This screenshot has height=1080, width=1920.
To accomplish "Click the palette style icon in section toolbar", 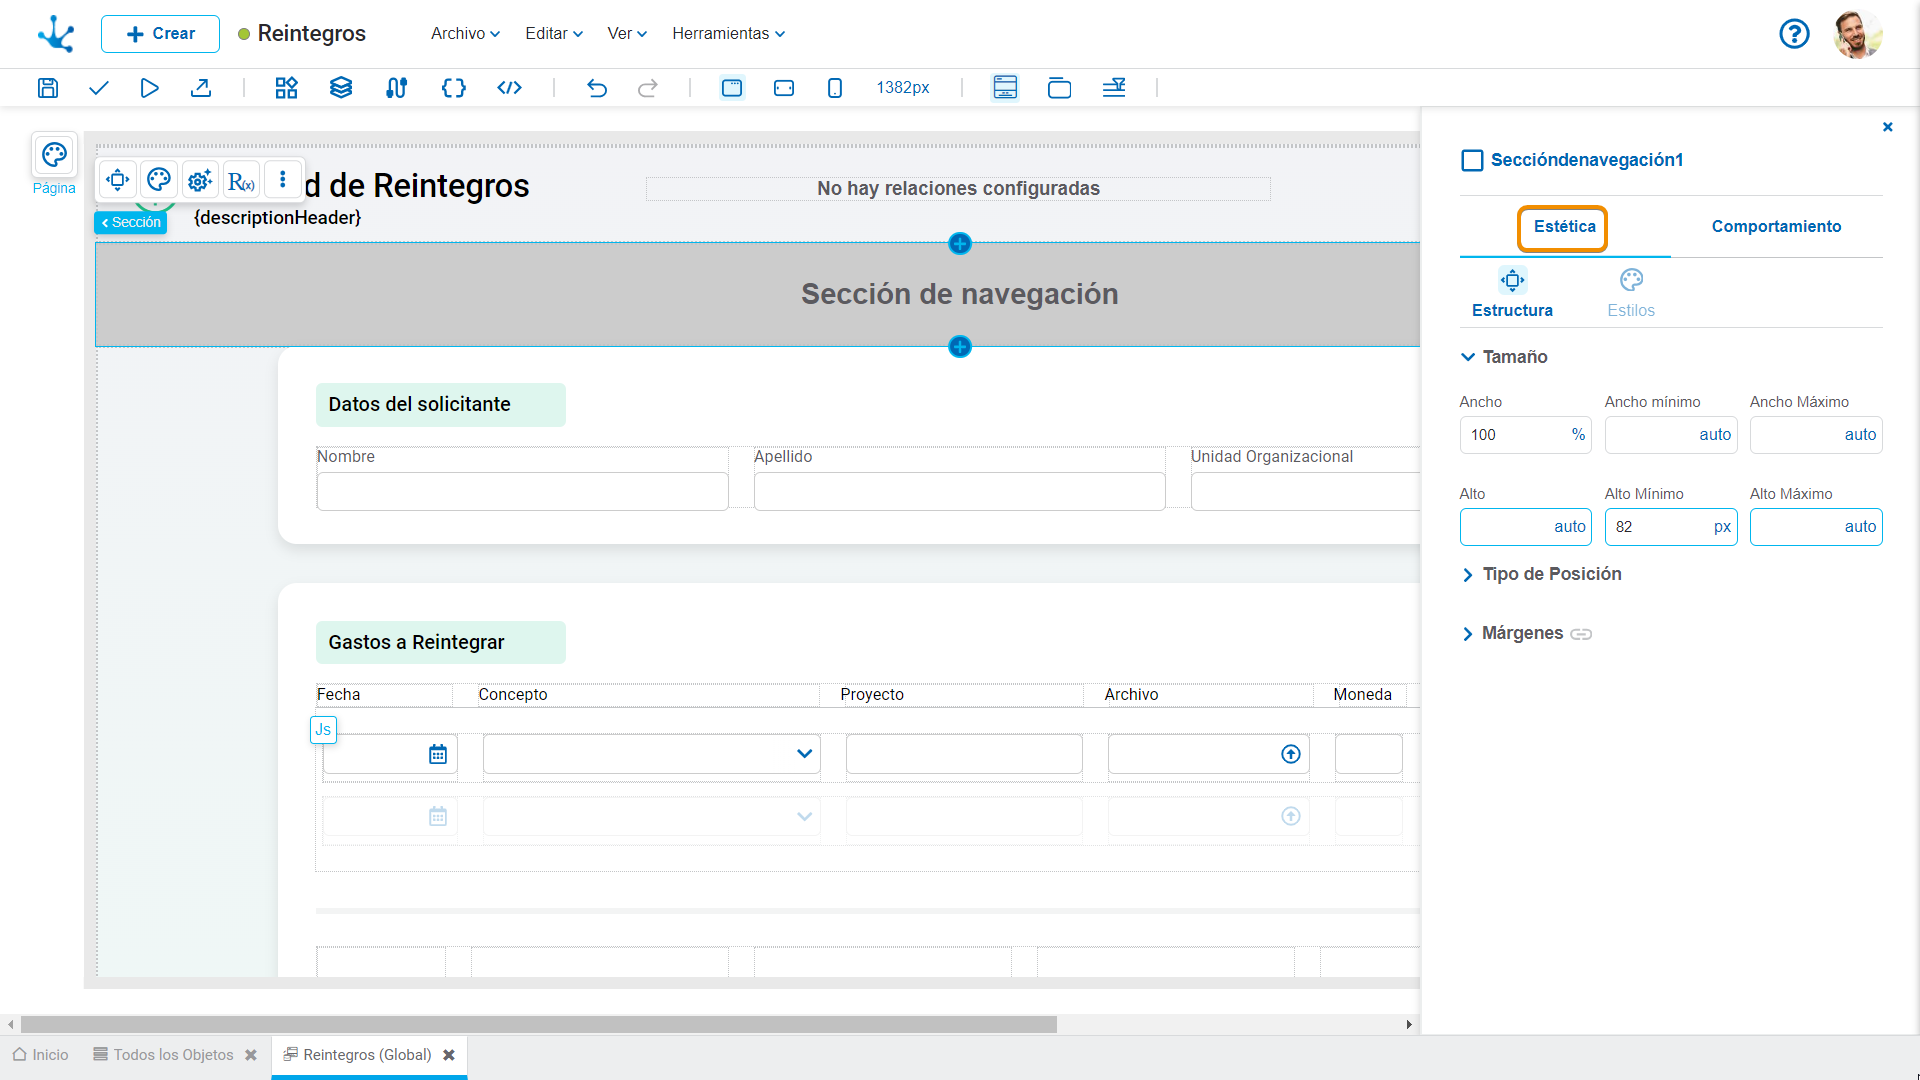I will [x=158, y=180].
